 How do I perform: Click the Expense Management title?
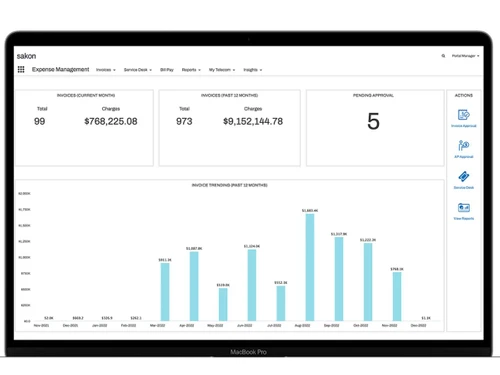click(60, 69)
